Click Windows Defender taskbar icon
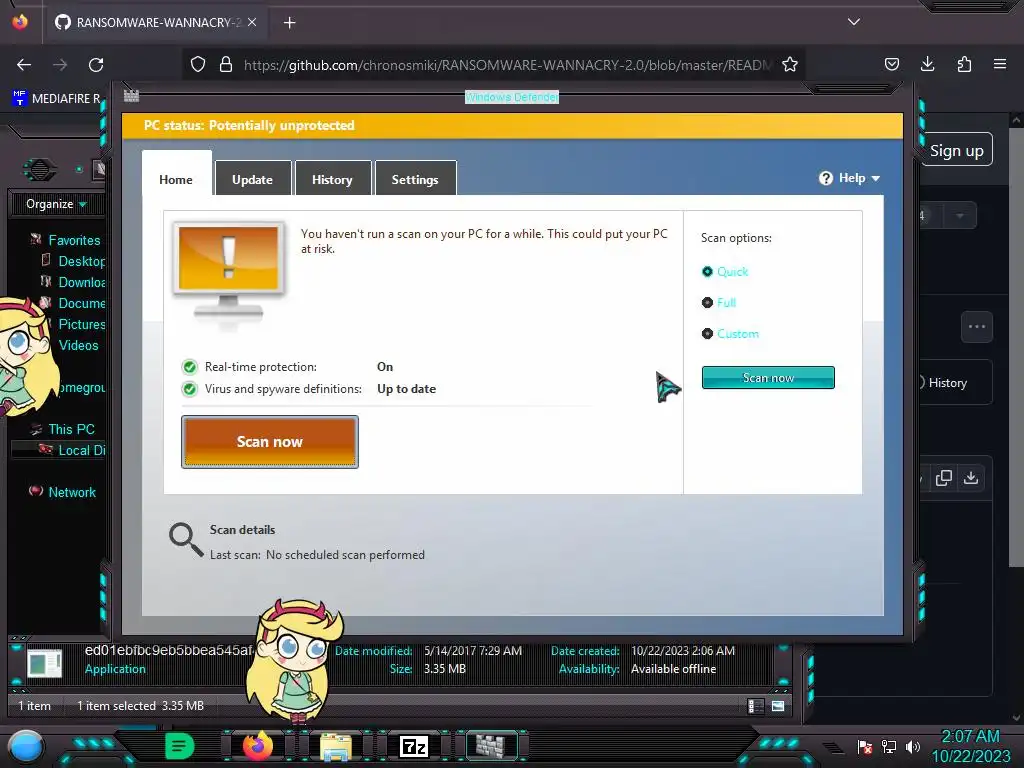Viewport: 1024px width, 768px height. pos(491,746)
